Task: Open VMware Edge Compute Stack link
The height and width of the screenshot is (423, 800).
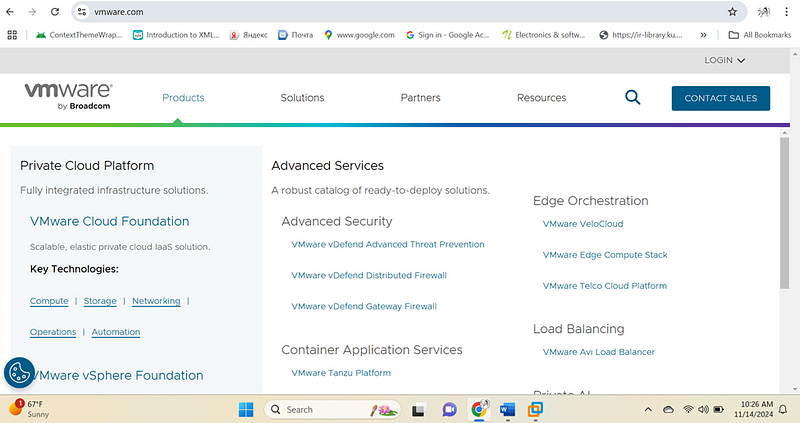Action: pyautogui.click(x=605, y=255)
